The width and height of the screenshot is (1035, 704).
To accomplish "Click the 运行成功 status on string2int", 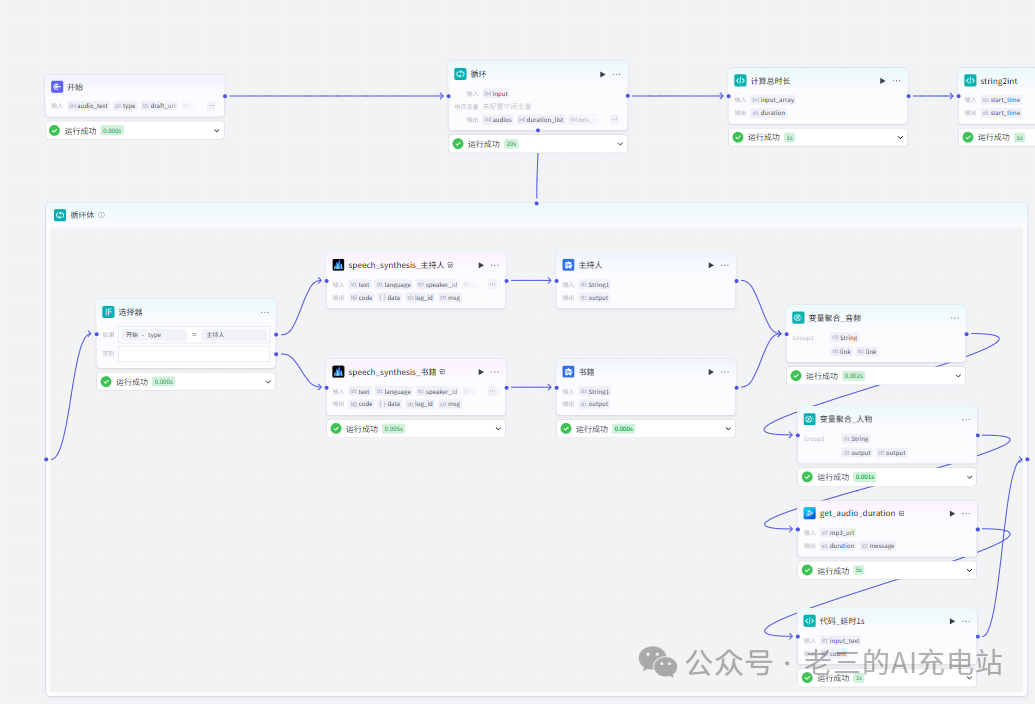I will [x=993, y=137].
